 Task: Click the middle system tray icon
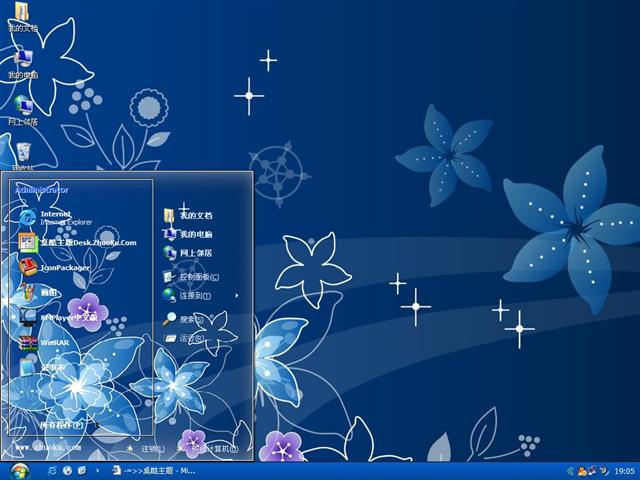click(591, 471)
